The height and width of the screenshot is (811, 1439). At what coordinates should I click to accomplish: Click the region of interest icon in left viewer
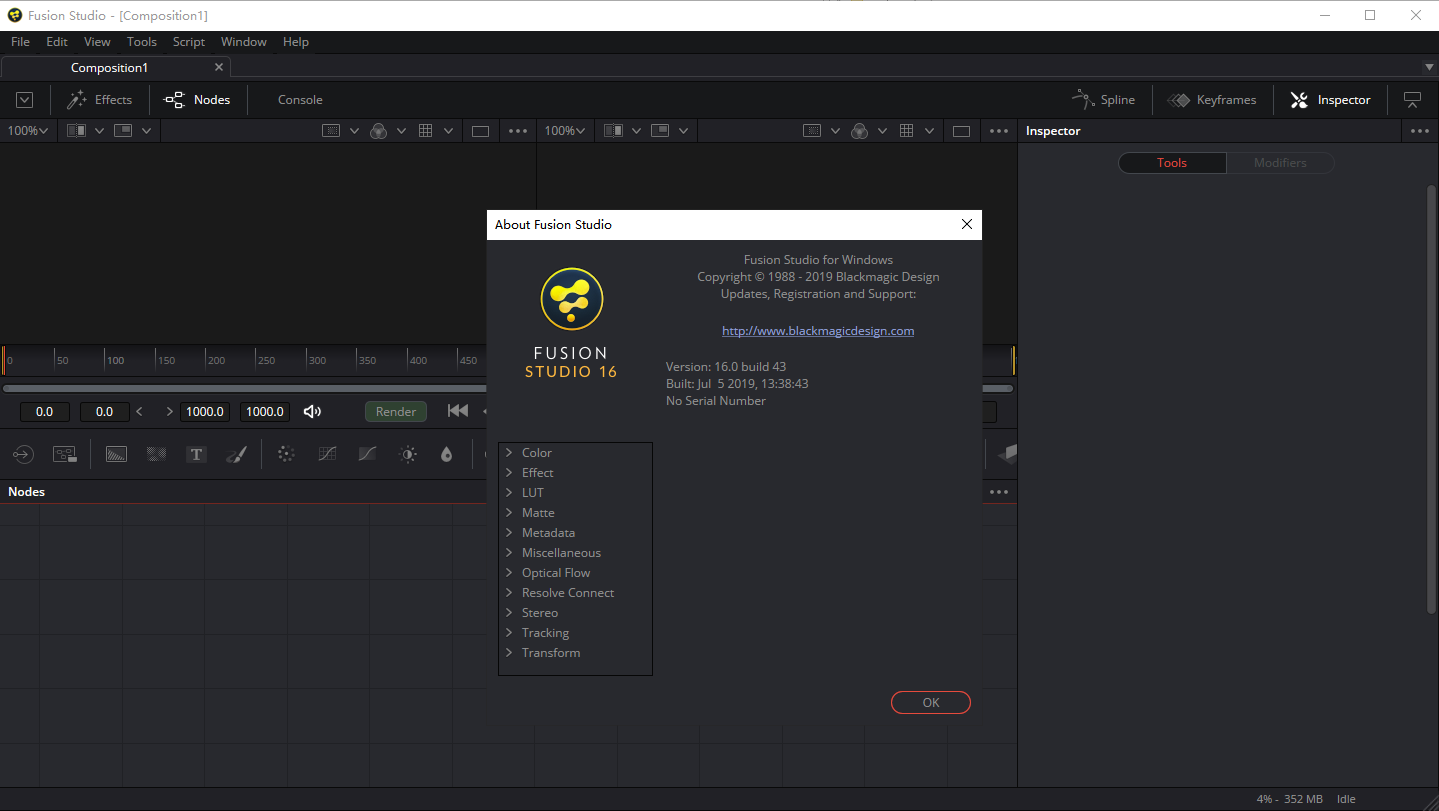point(331,131)
